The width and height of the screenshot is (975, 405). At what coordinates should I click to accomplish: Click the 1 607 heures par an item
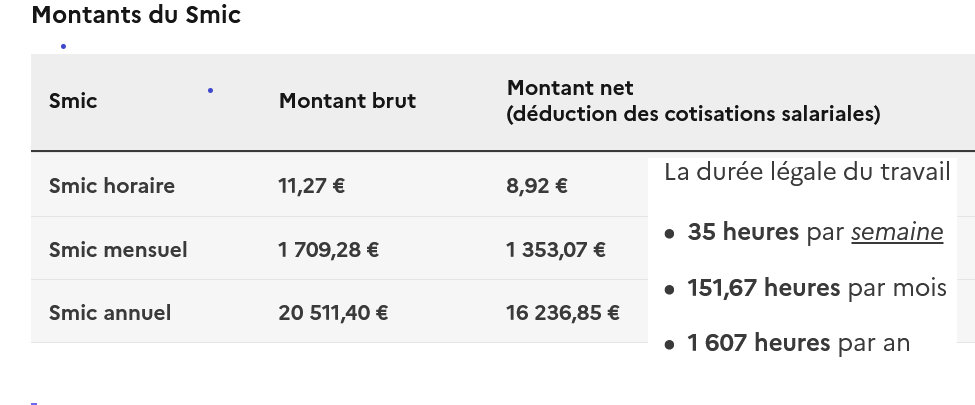coord(798,343)
